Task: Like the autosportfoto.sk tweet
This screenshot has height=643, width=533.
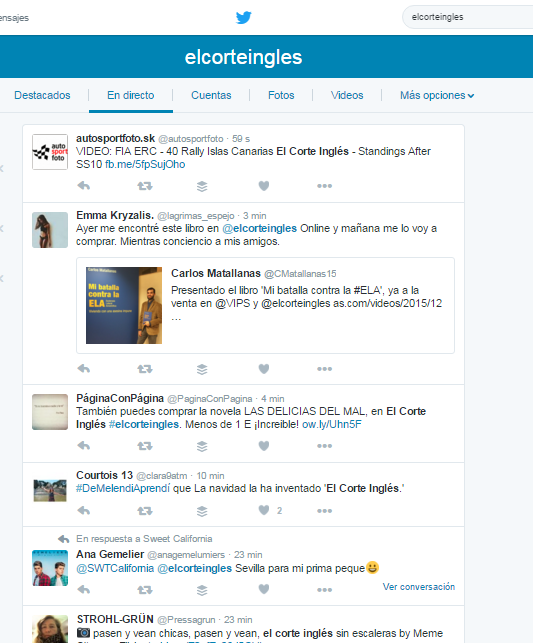Action: point(264,186)
